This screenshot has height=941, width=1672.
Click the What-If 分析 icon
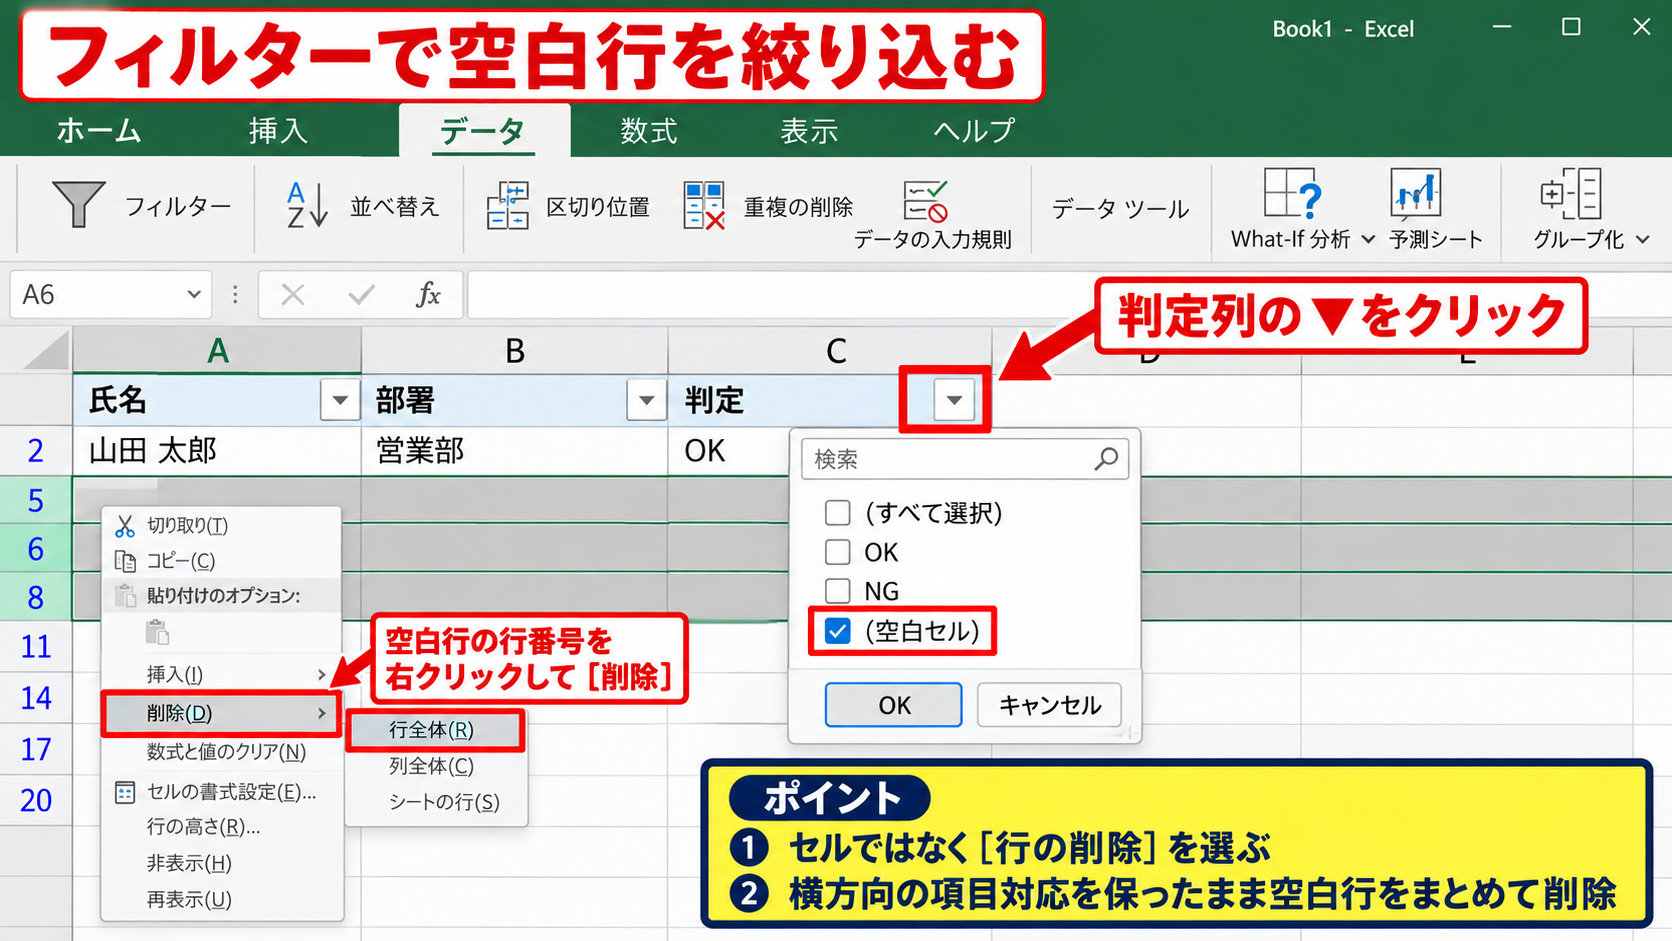pos(1292,193)
